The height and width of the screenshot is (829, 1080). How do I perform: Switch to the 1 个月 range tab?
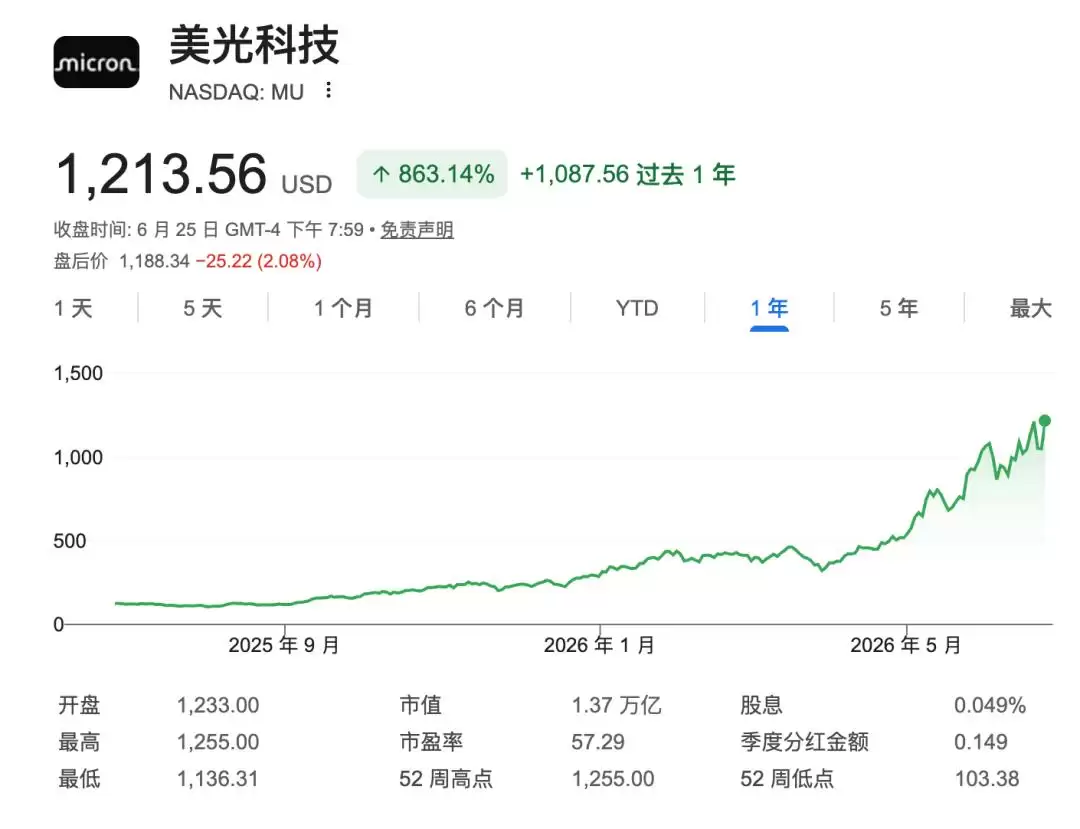click(x=343, y=308)
